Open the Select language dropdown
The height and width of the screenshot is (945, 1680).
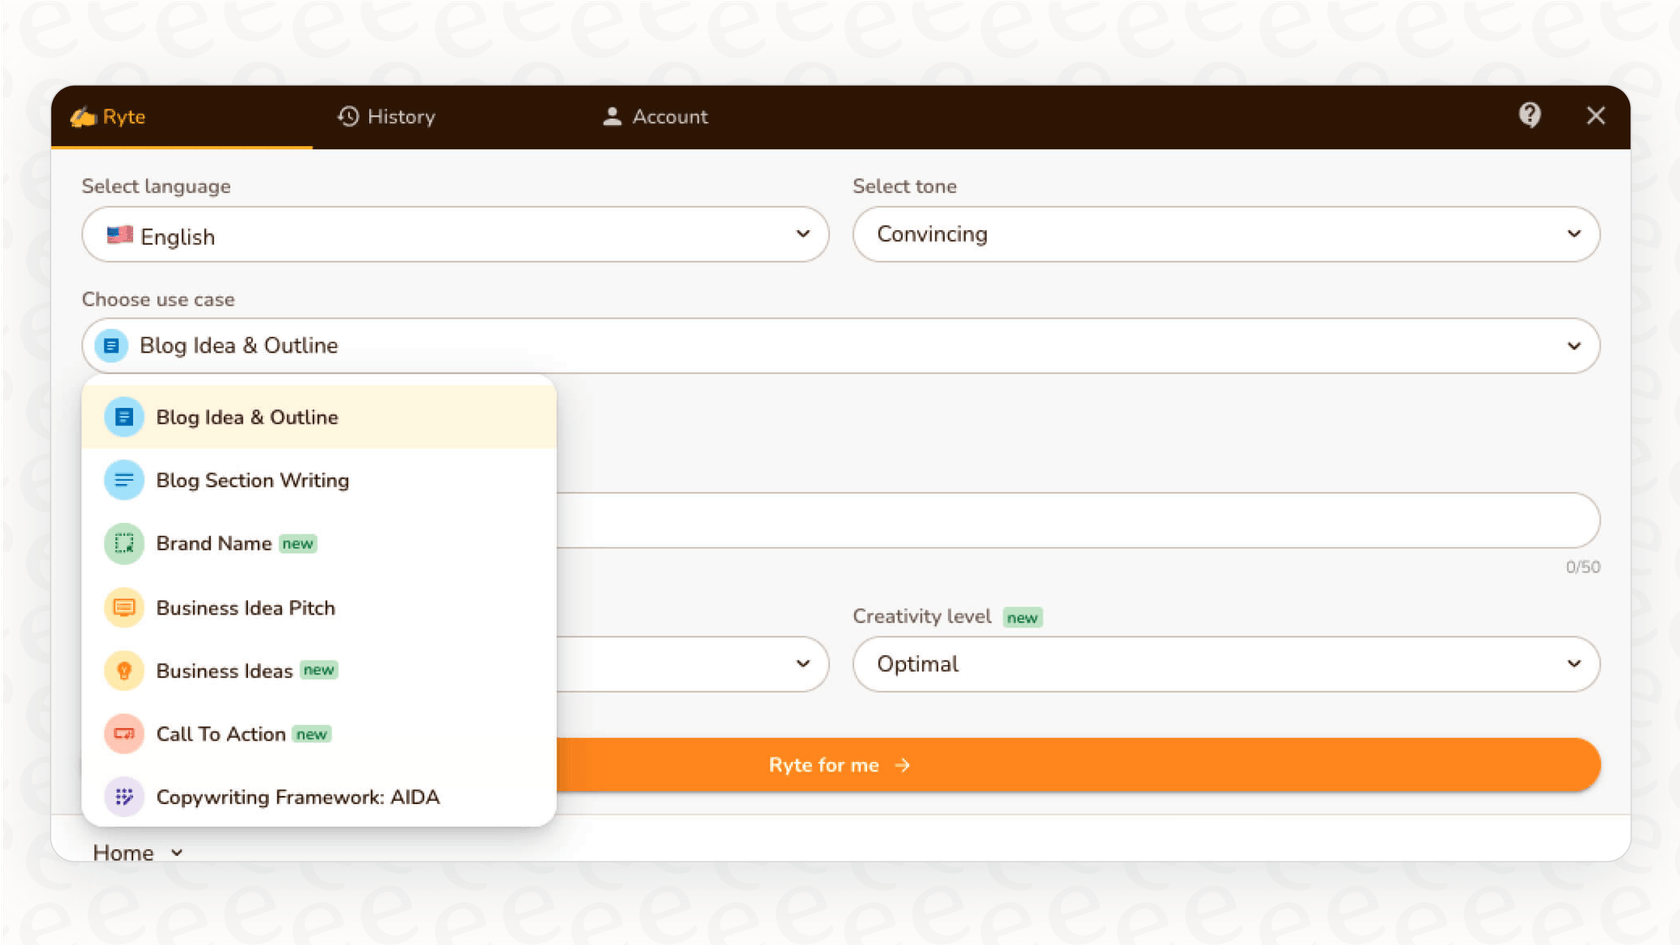coord(455,235)
